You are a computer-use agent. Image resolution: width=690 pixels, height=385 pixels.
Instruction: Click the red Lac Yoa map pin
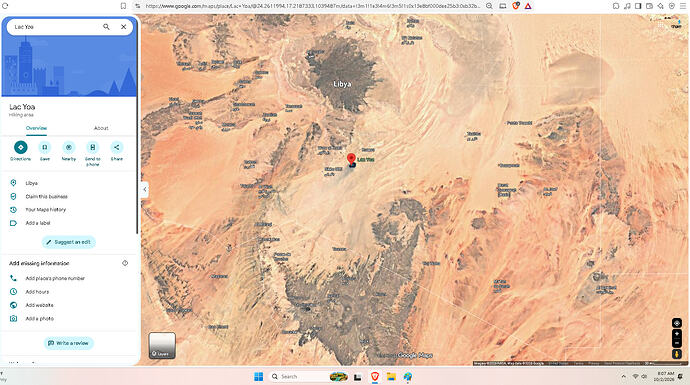[351, 160]
